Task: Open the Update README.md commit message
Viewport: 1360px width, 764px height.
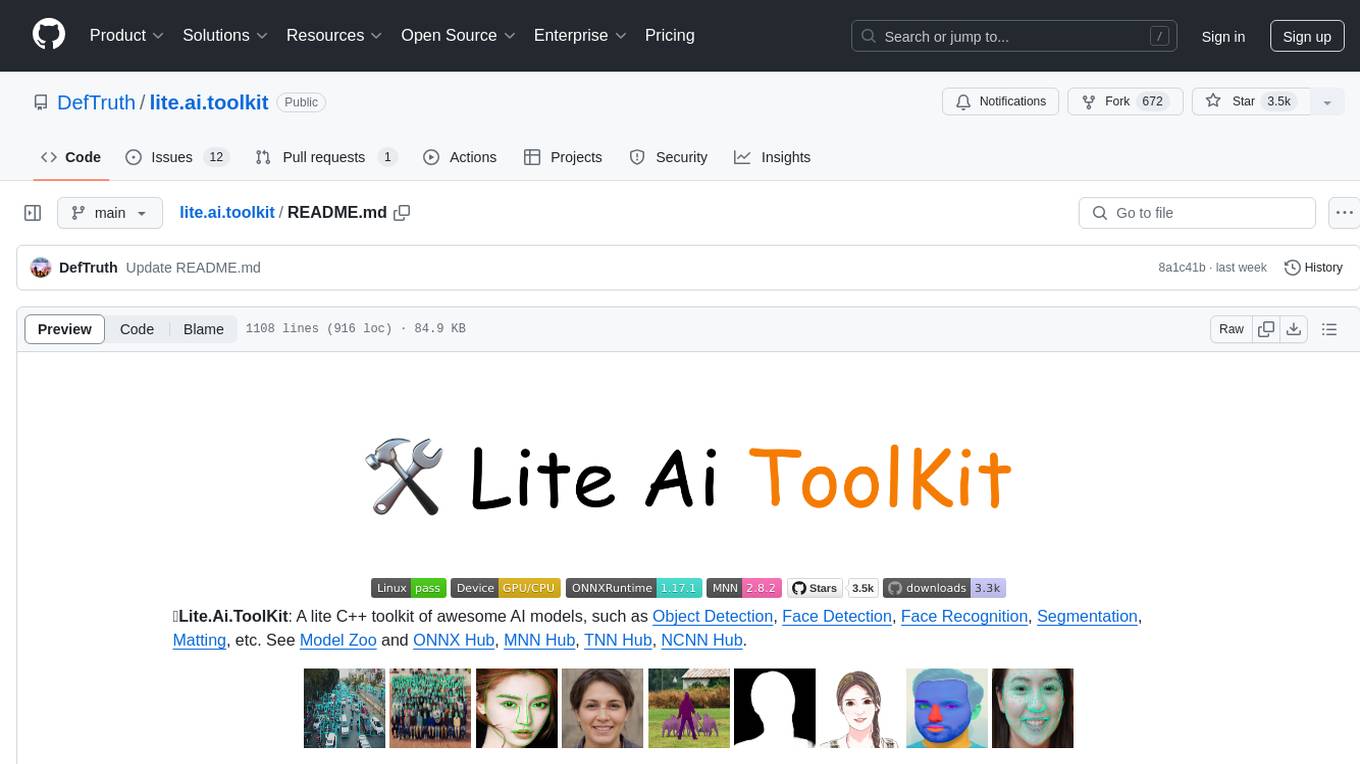Action: (193, 267)
